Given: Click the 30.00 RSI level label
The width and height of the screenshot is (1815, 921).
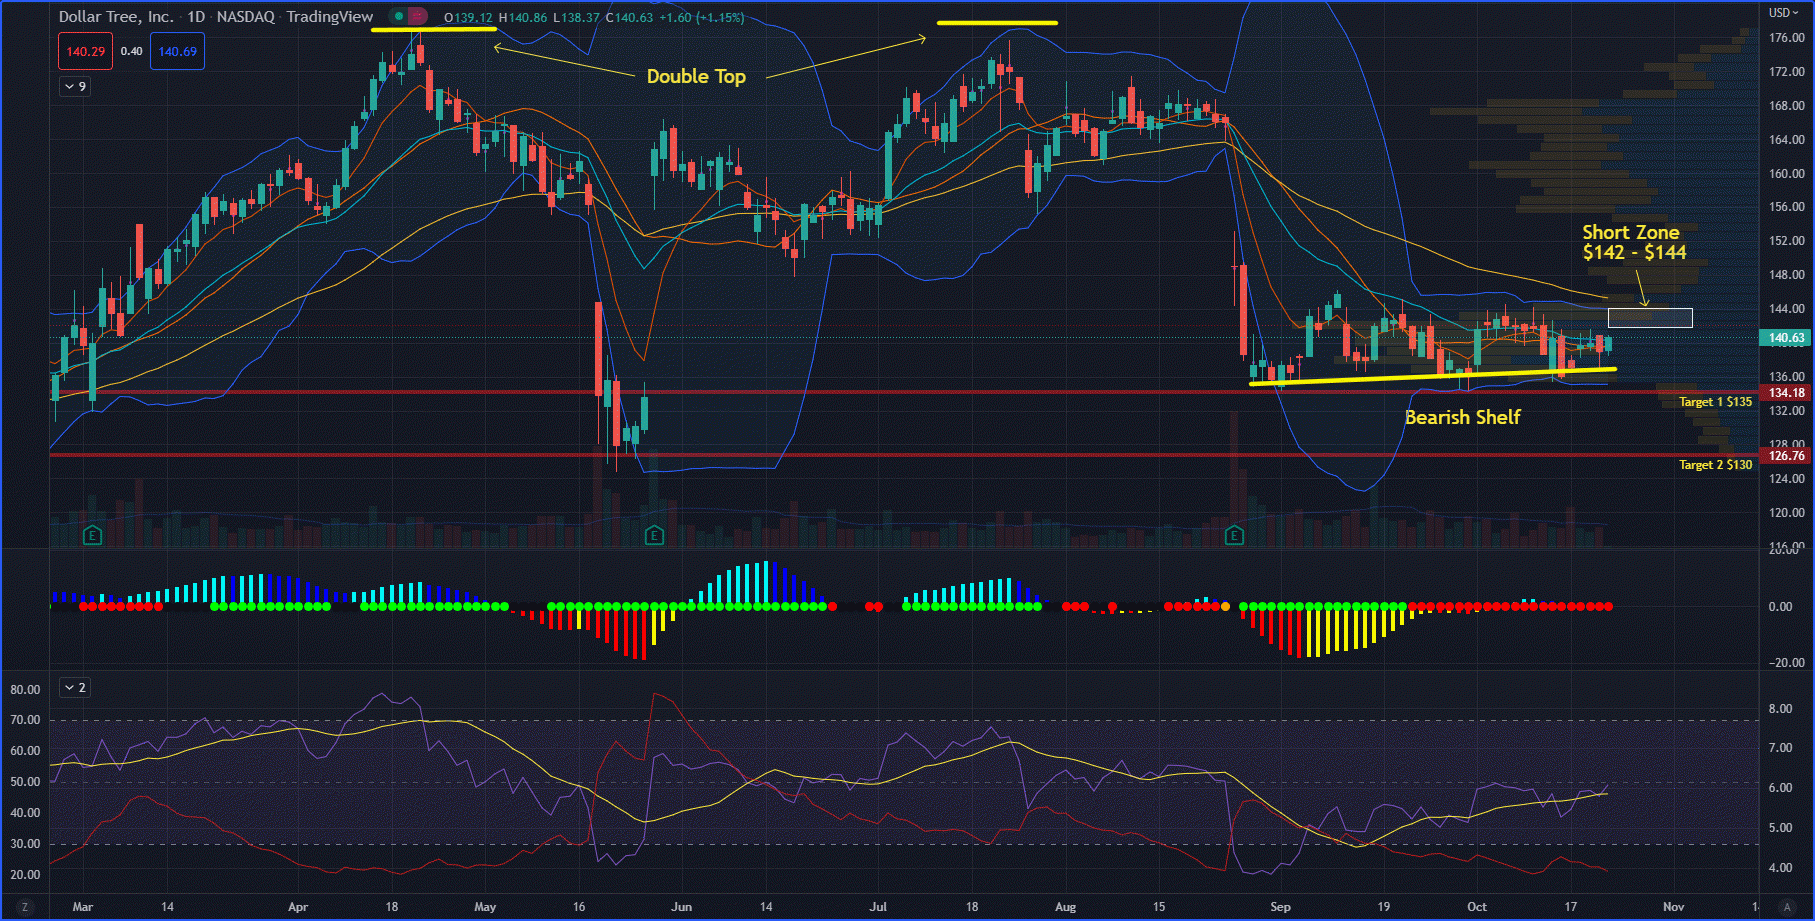Looking at the screenshot, I should 25,844.
